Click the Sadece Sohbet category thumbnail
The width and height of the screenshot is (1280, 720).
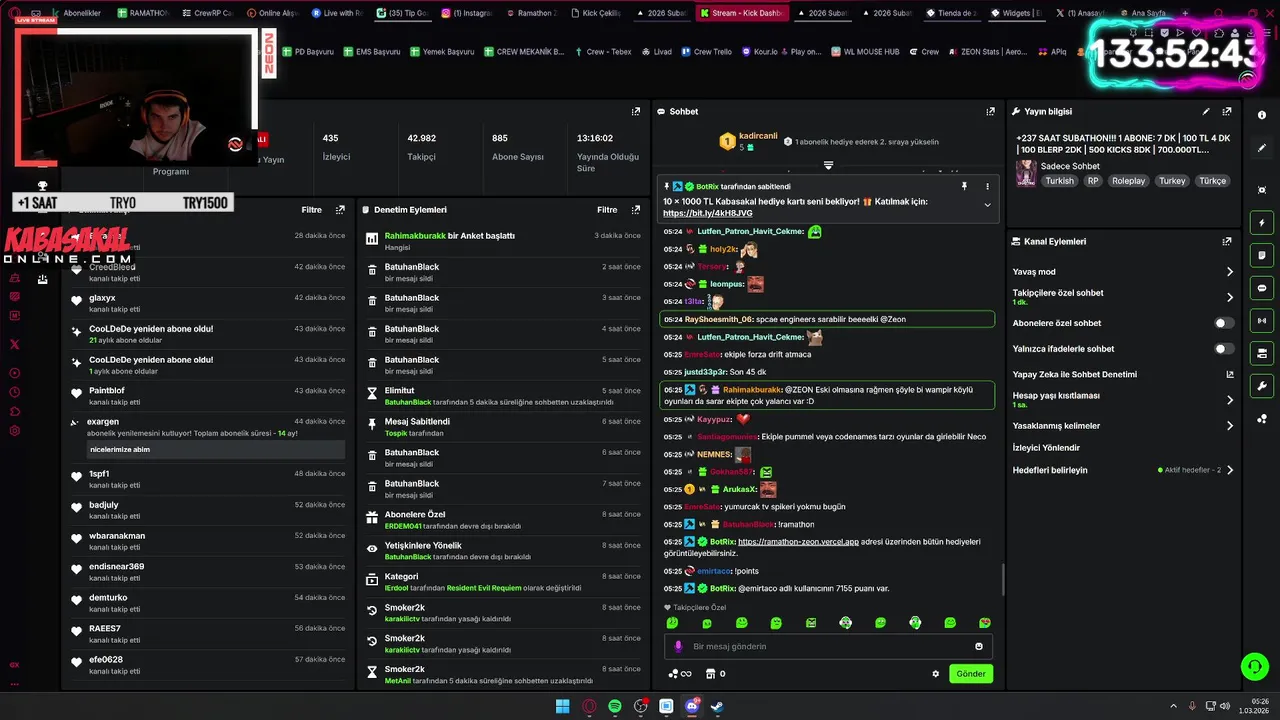click(x=1026, y=174)
